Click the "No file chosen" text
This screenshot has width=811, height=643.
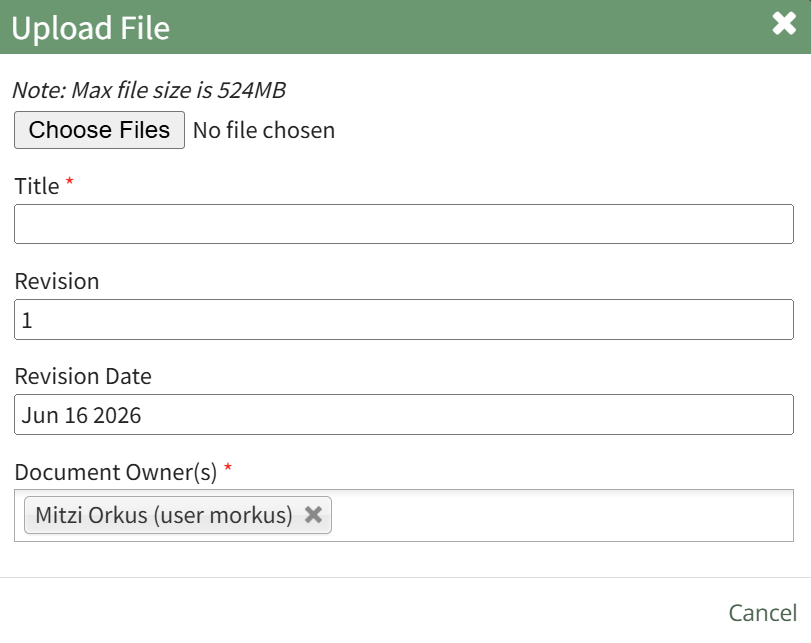click(x=264, y=130)
